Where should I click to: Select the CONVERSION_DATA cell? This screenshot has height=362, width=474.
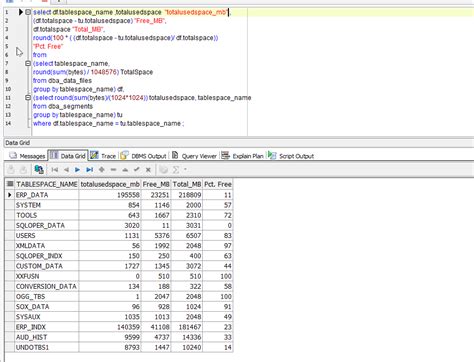(x=47, y=286)
